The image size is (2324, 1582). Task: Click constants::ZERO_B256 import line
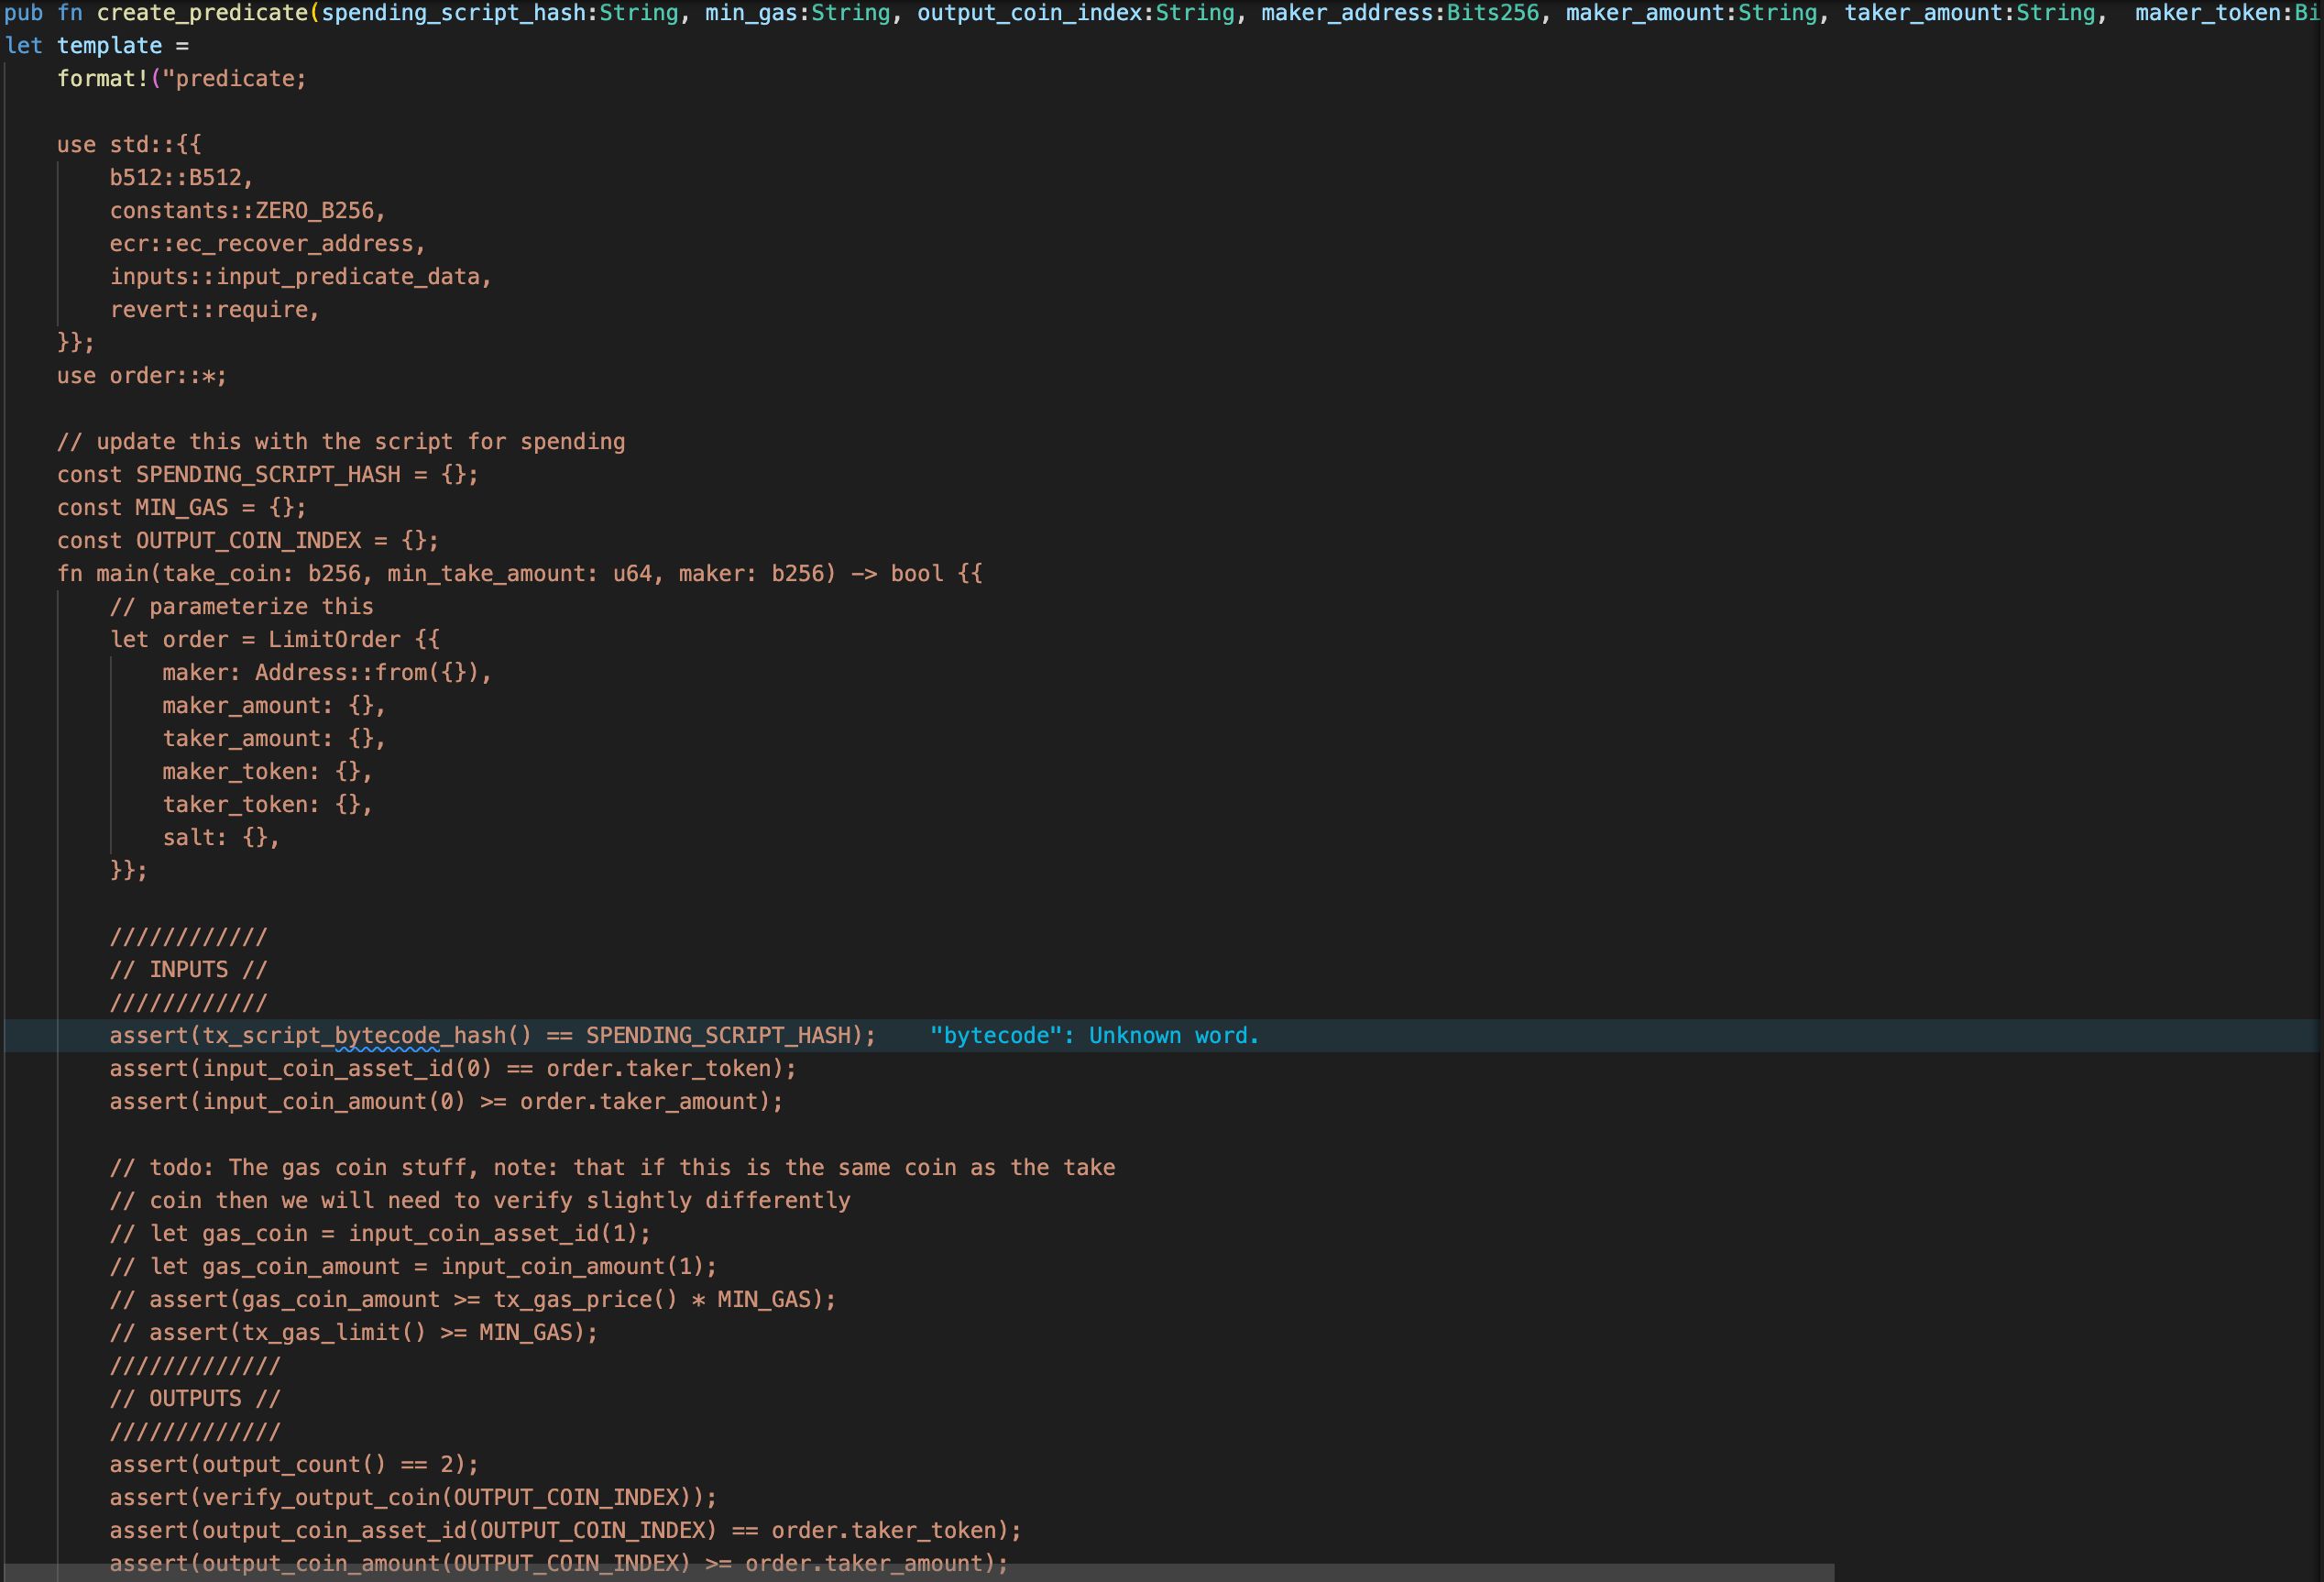[x=248, y=211]
